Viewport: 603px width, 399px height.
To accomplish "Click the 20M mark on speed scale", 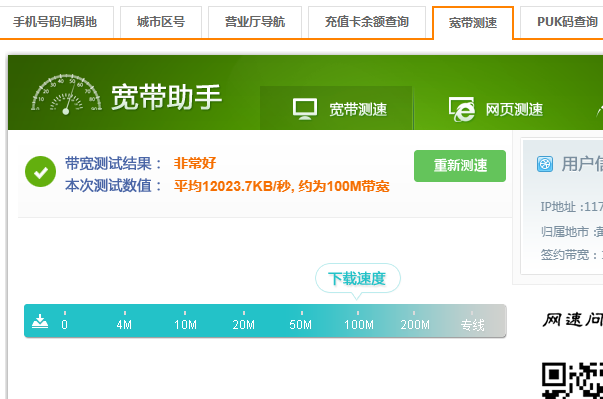I will [243, 325].
